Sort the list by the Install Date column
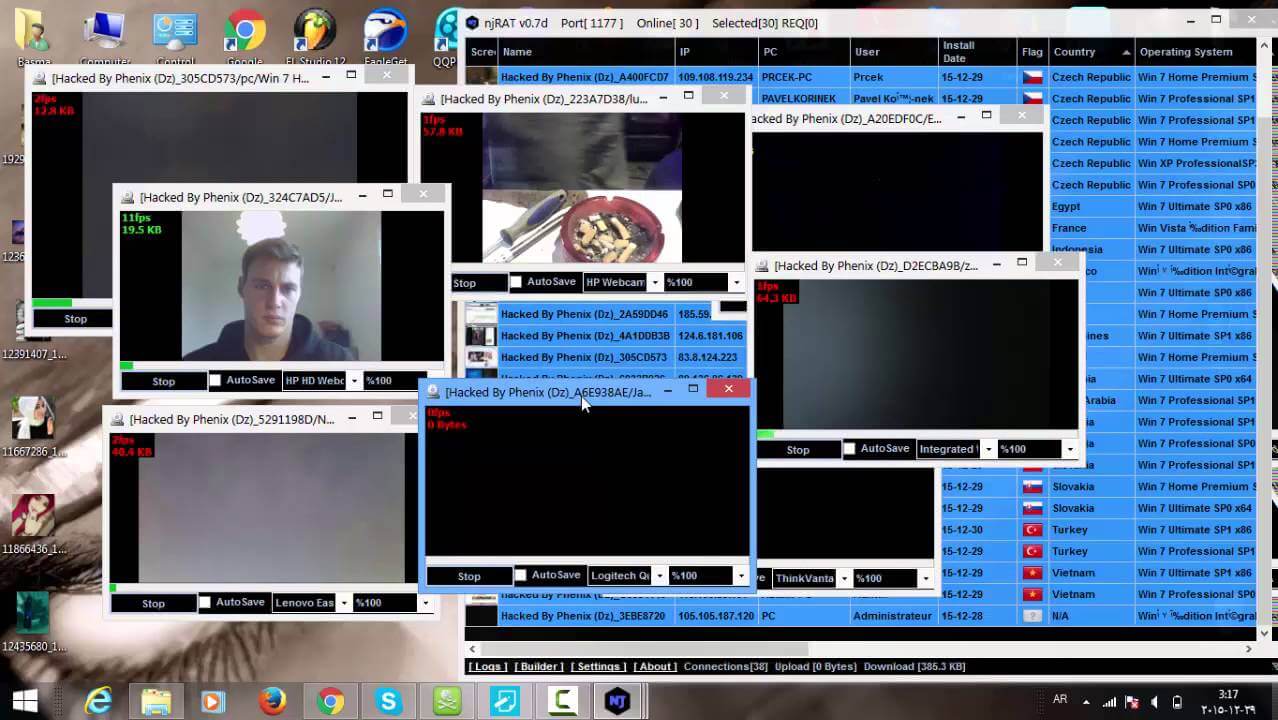The height and width of the screenshot is (720, 1278). tap(977, 52)
